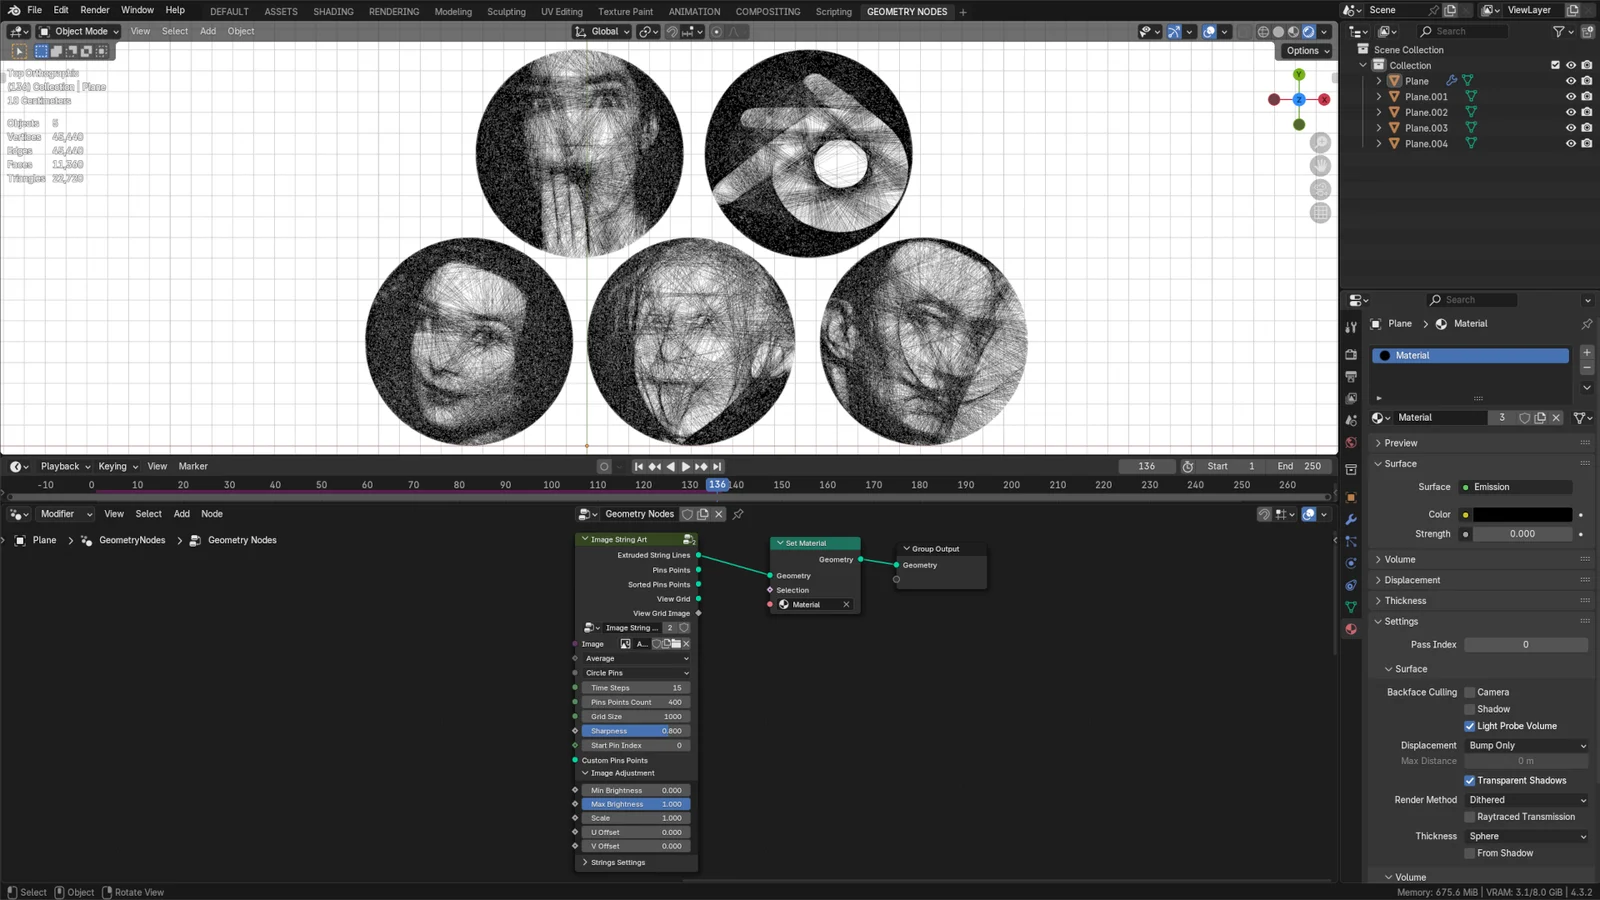Pin the Geometry Nodes tree
The height and width of the screenshot is (900, 1600).
coord(738,514)
